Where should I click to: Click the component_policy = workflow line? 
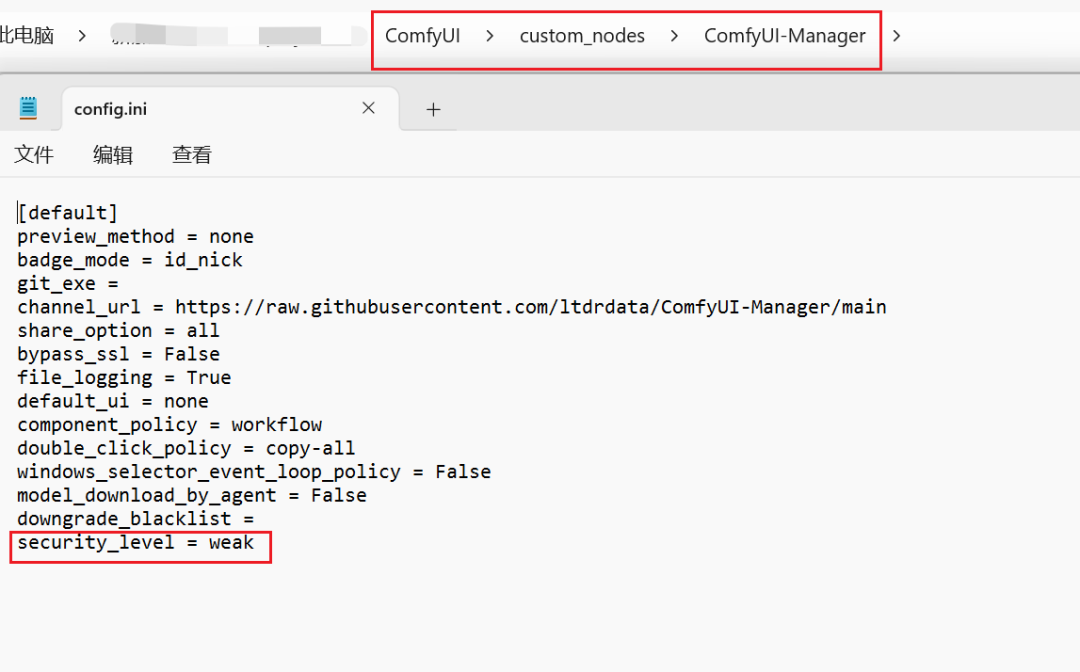[169, 424]
